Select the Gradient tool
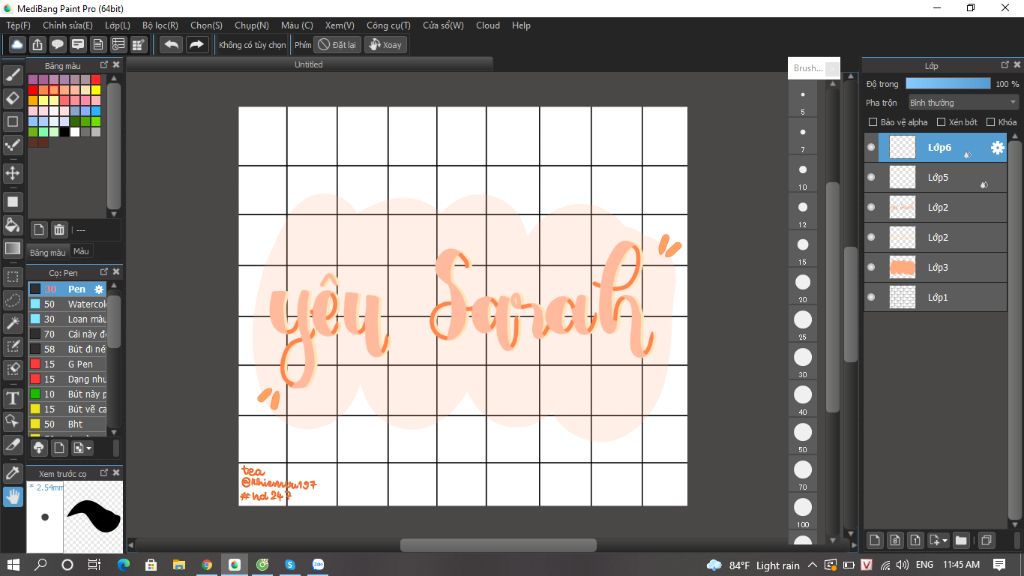 click(12, 248)
